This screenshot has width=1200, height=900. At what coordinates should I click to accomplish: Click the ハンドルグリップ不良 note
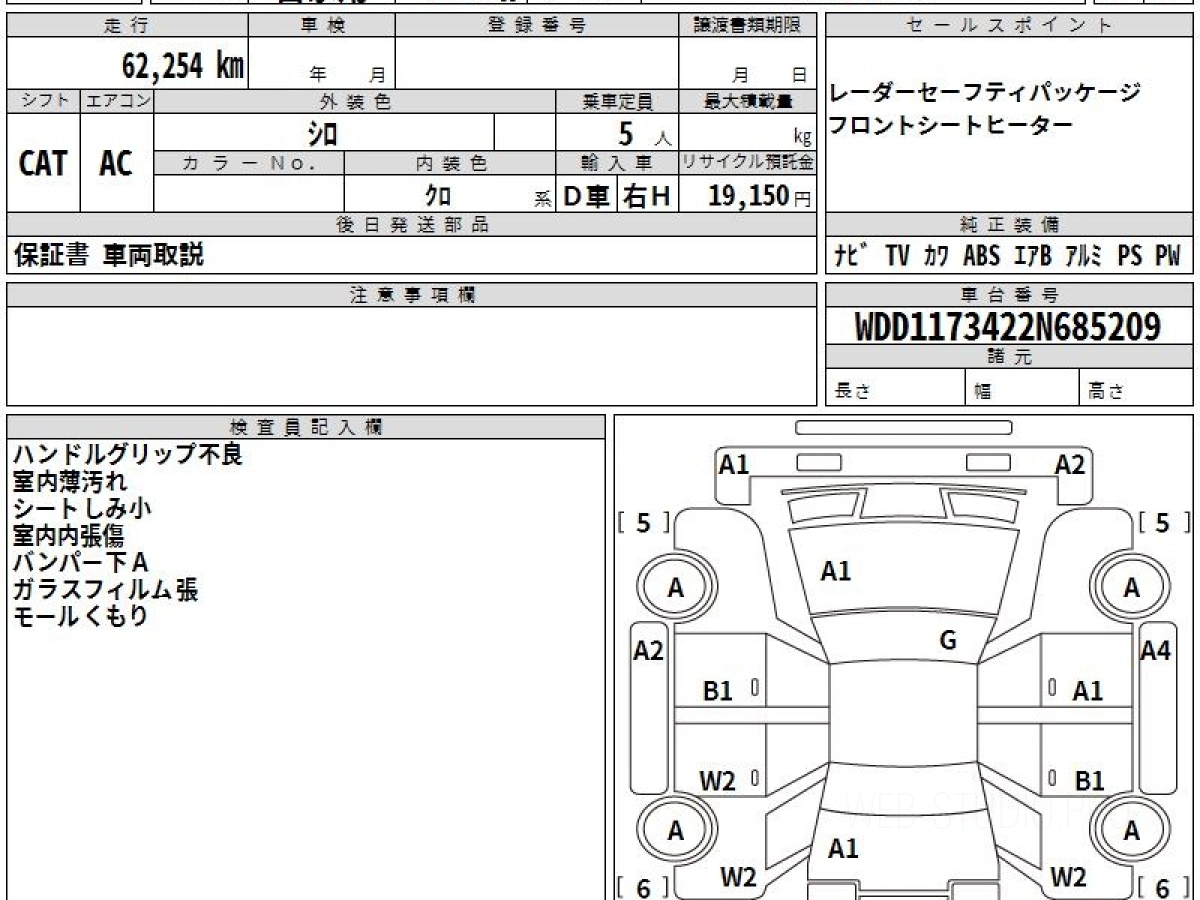click(x=128, y=455)
